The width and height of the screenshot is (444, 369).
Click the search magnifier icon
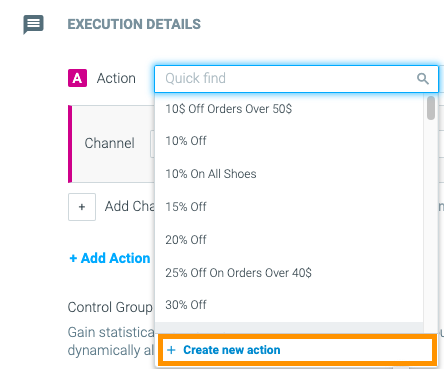tap(423, 79)
